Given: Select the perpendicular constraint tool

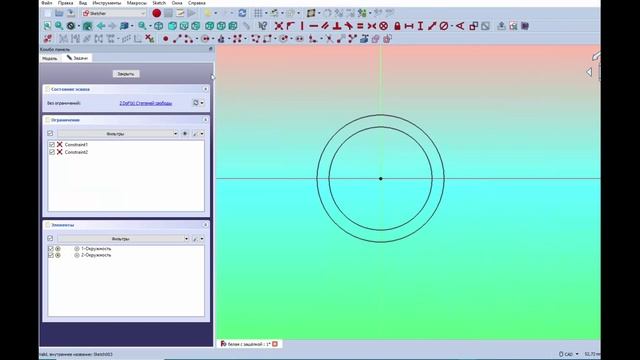Looking at the screenshot, I should 337,26.
